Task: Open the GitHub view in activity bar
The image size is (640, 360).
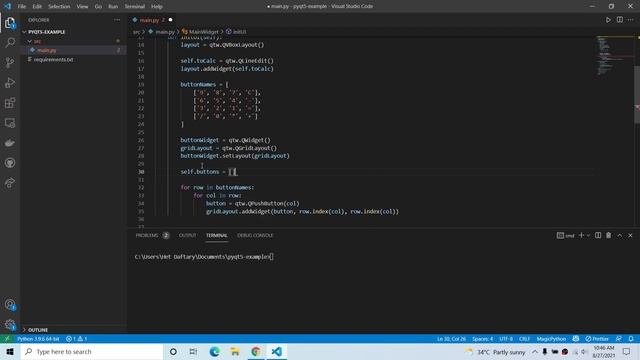Action: [x=10, y=163]
